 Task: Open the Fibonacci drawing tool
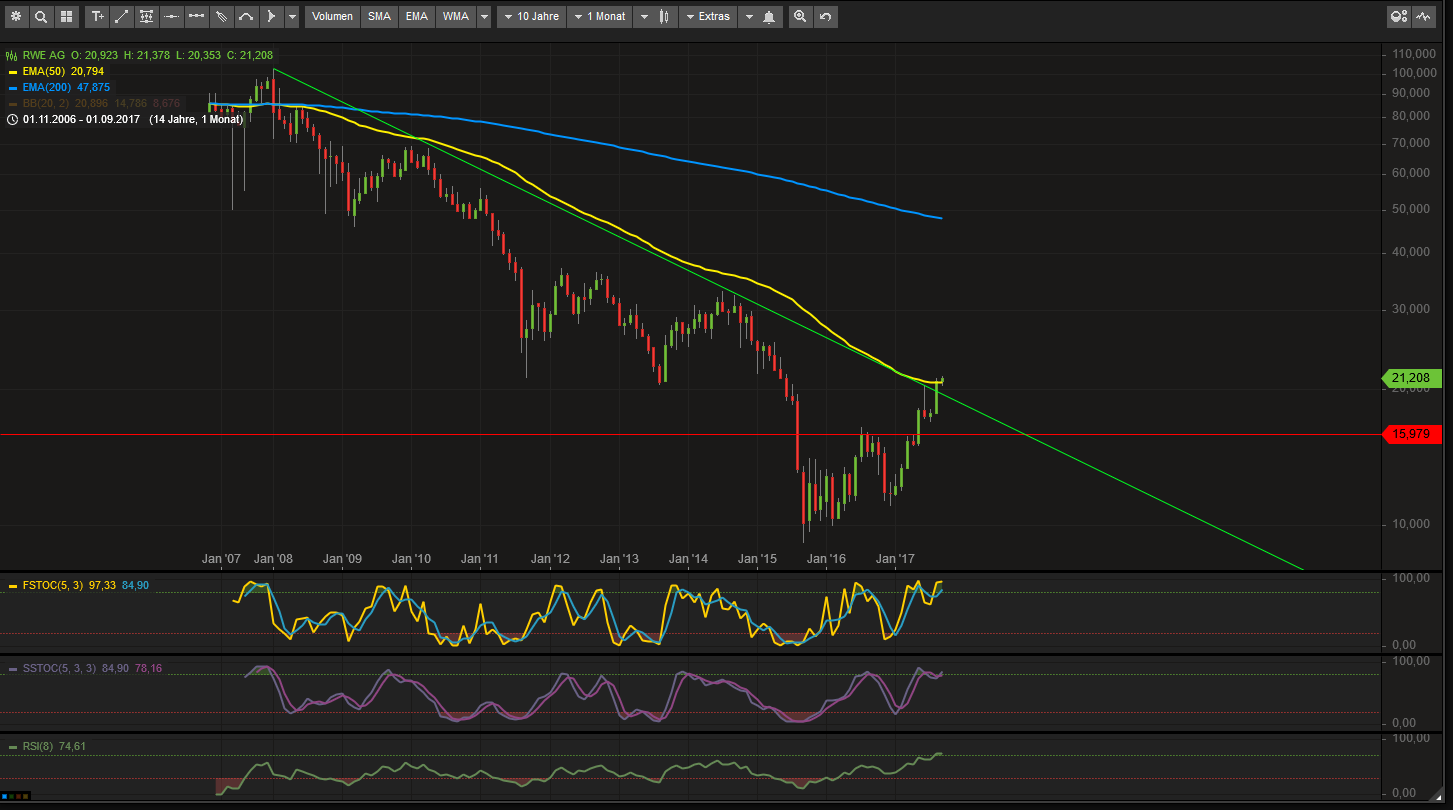pos(146,16)
